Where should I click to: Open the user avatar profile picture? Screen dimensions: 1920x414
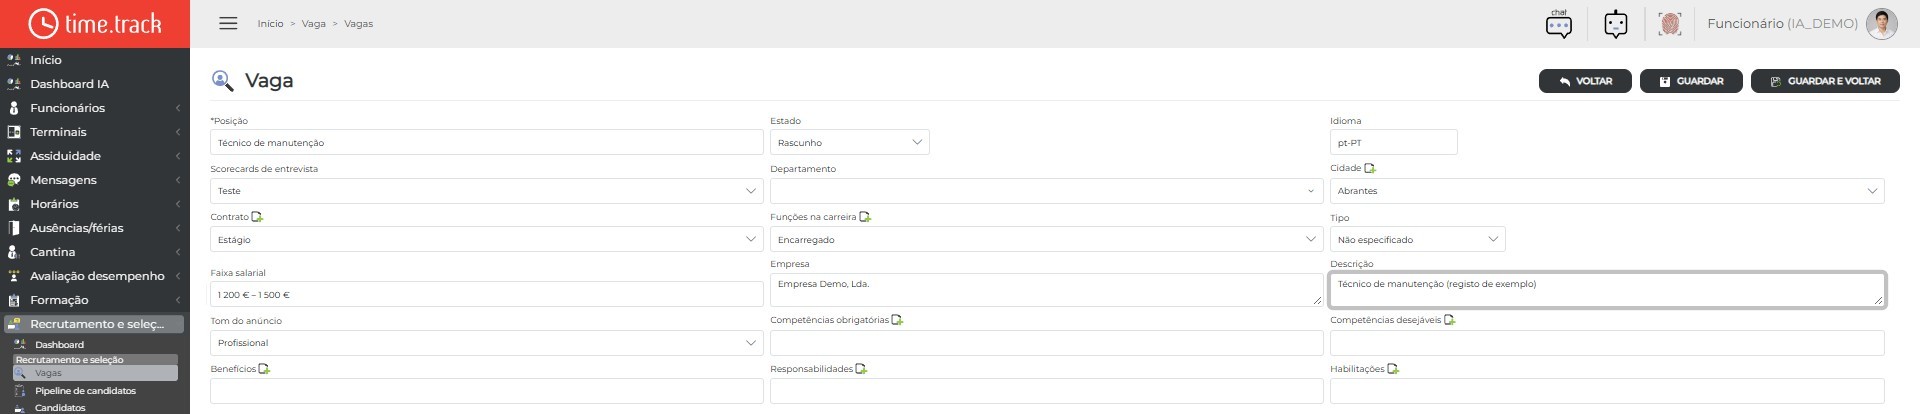(1882, 24)
